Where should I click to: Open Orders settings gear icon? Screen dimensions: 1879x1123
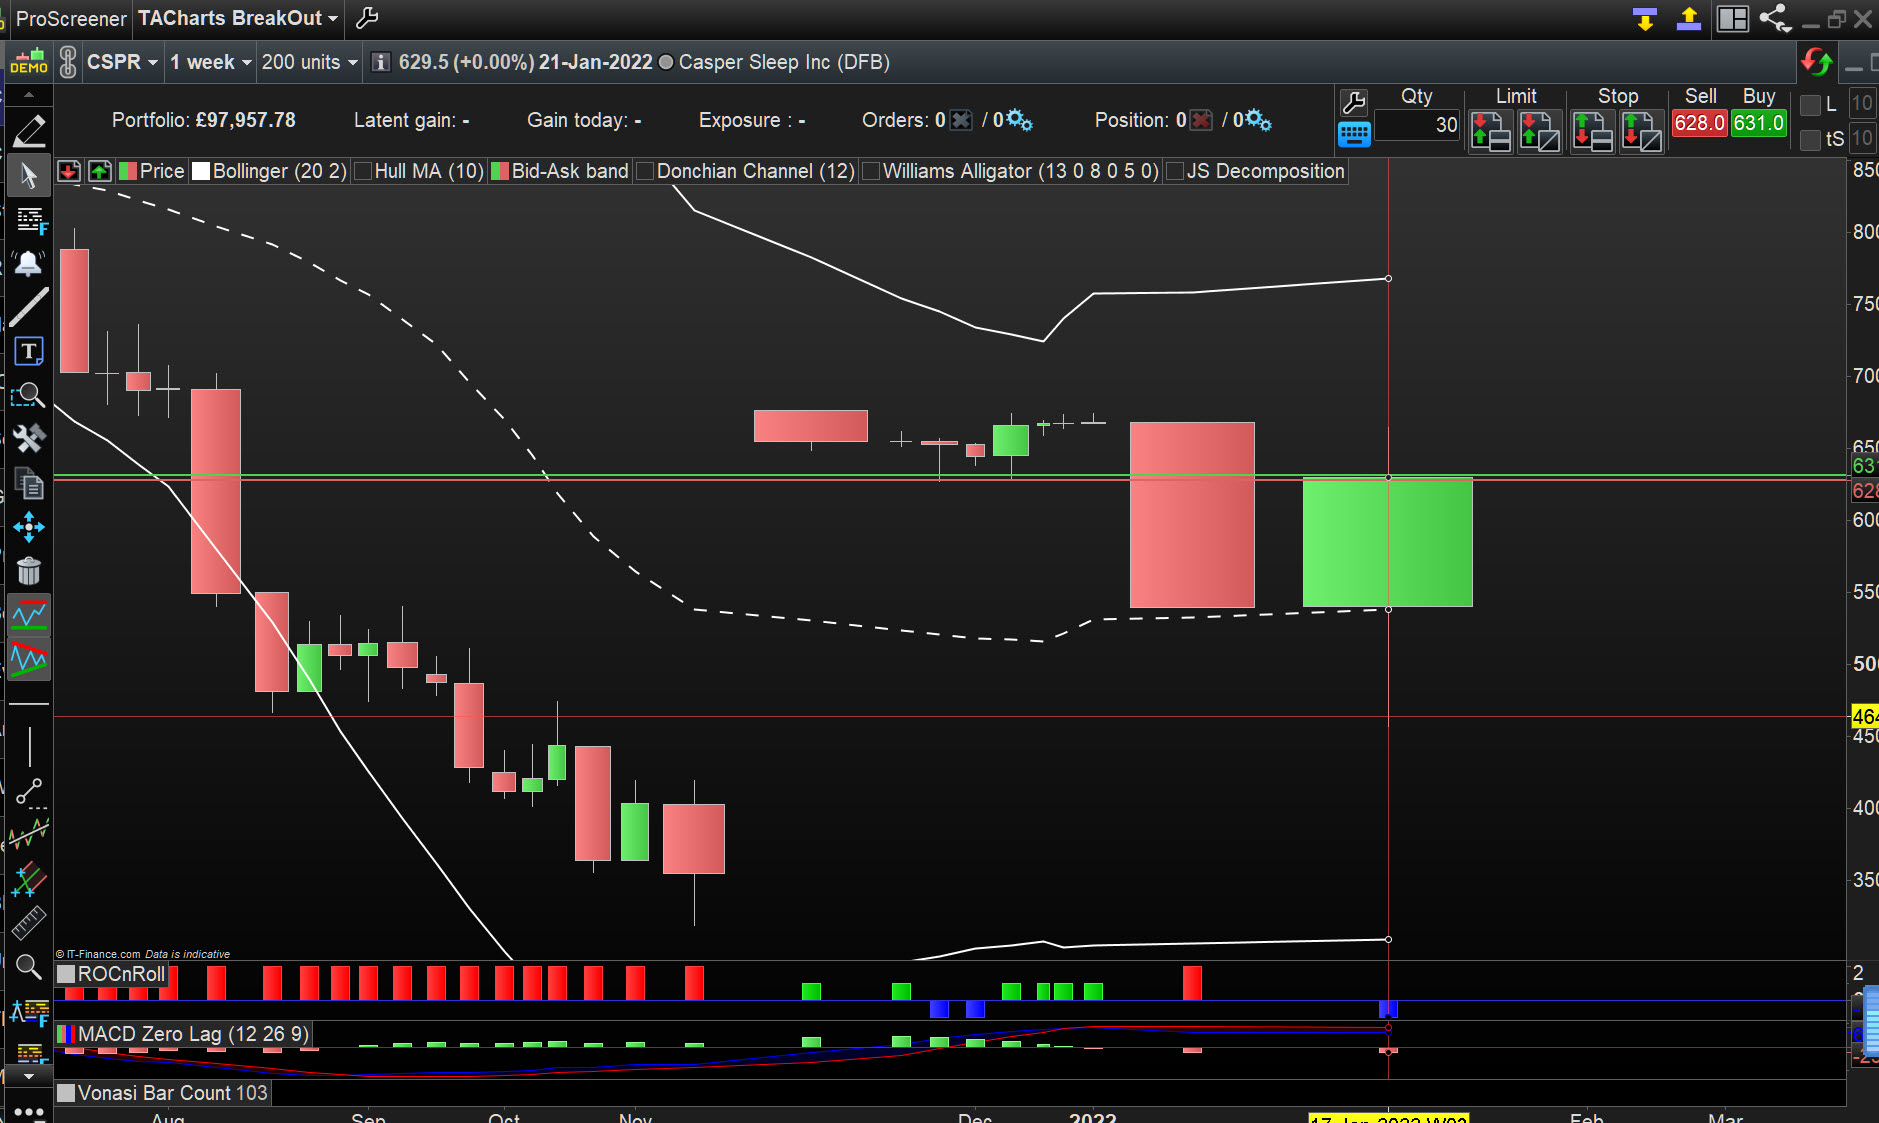1019,120
